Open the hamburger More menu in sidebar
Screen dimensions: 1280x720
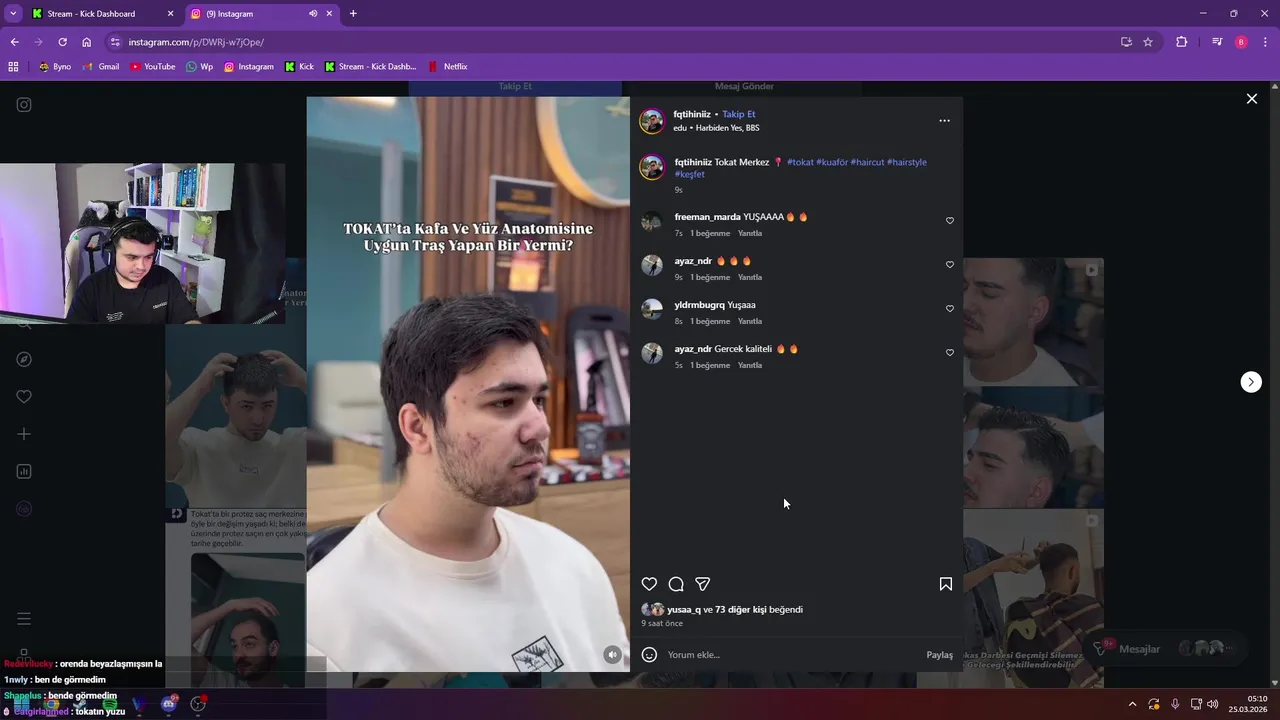click(x=24, y=619)
